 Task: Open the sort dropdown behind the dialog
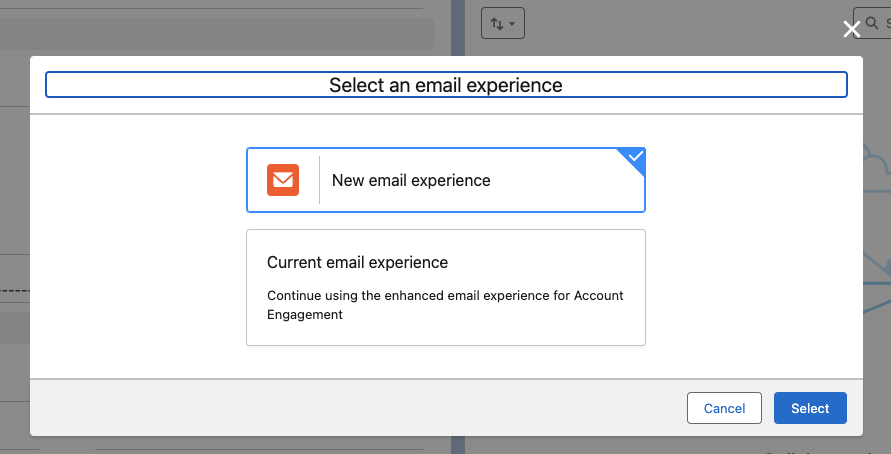pos(502,23)
